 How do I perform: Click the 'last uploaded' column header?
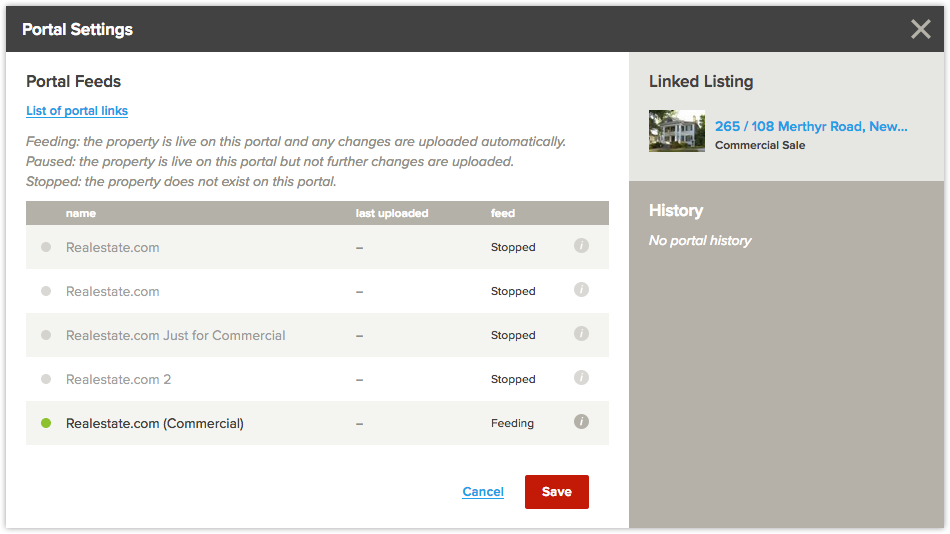[x=391, y=213]
